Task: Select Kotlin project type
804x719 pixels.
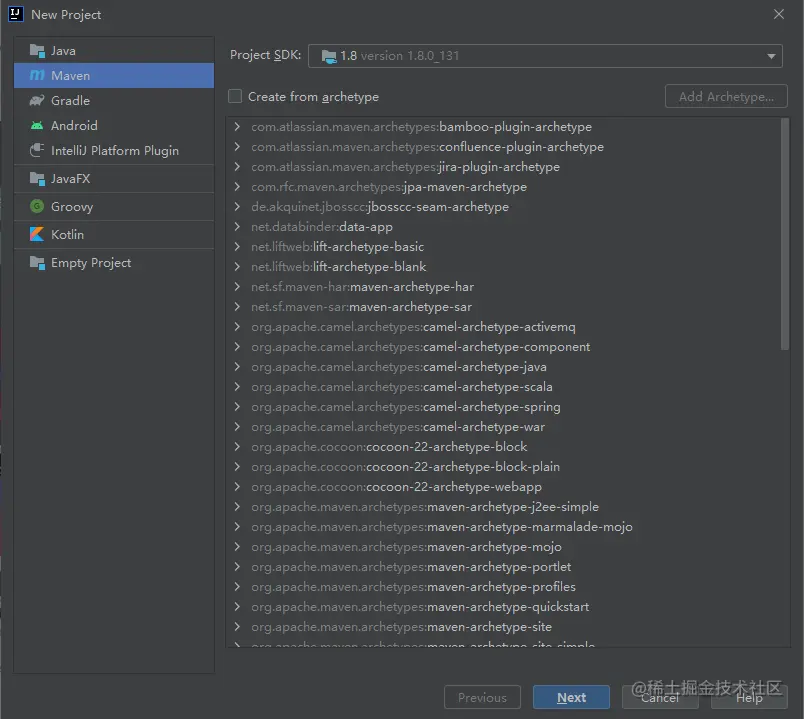Action: point(114,234)
